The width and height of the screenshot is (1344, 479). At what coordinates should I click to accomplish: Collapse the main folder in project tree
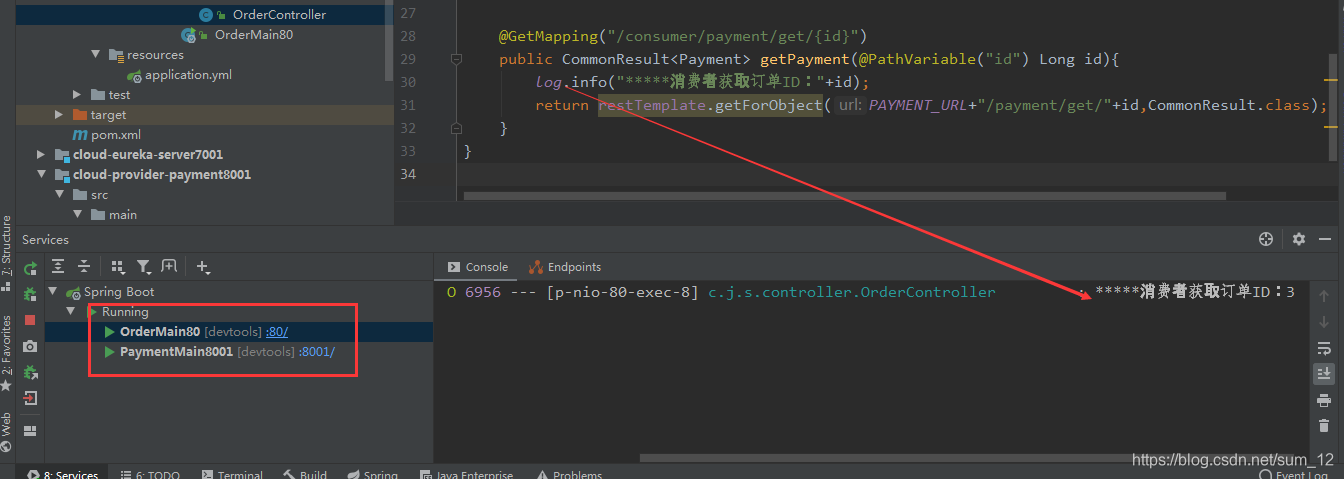coord(78,215)
